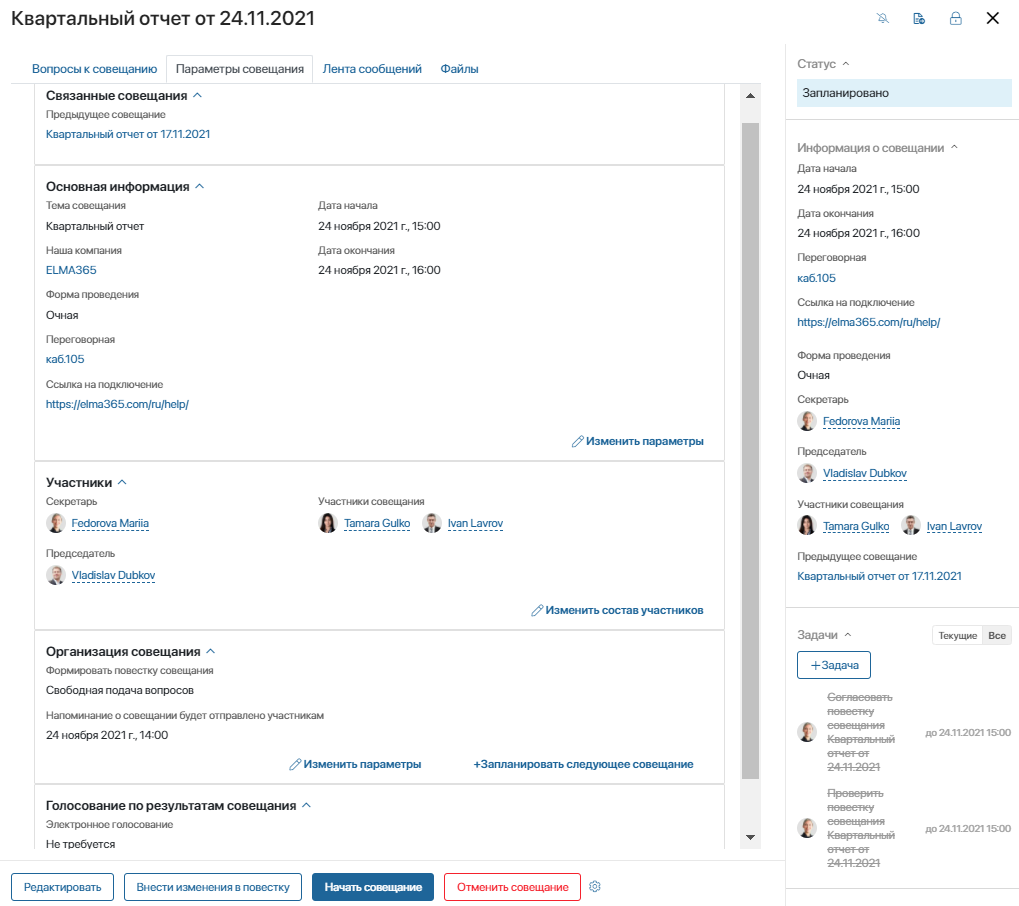The height and width of the screenshot is (906, 1019).
Task: Open the crossed-out Проверить повестку task
Action: click(860, 828)
